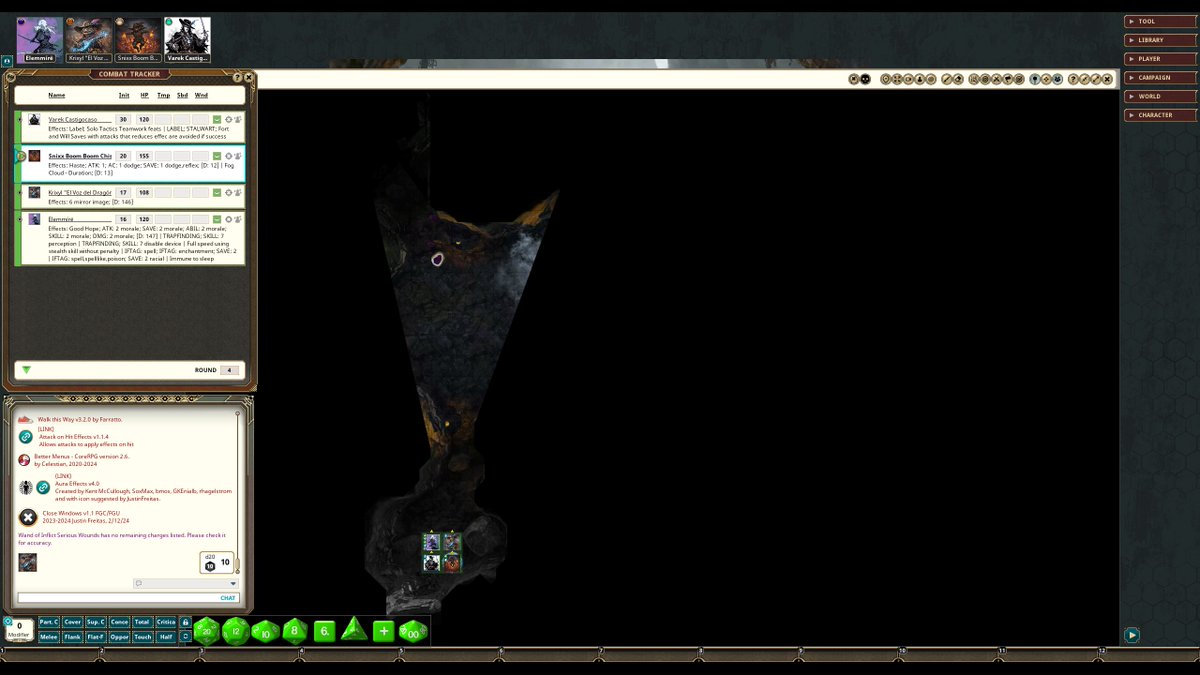The height and width of the screenshot is (675, 1200).
Task: Toggle the Flank modifier button
Action: pos(72,637)
